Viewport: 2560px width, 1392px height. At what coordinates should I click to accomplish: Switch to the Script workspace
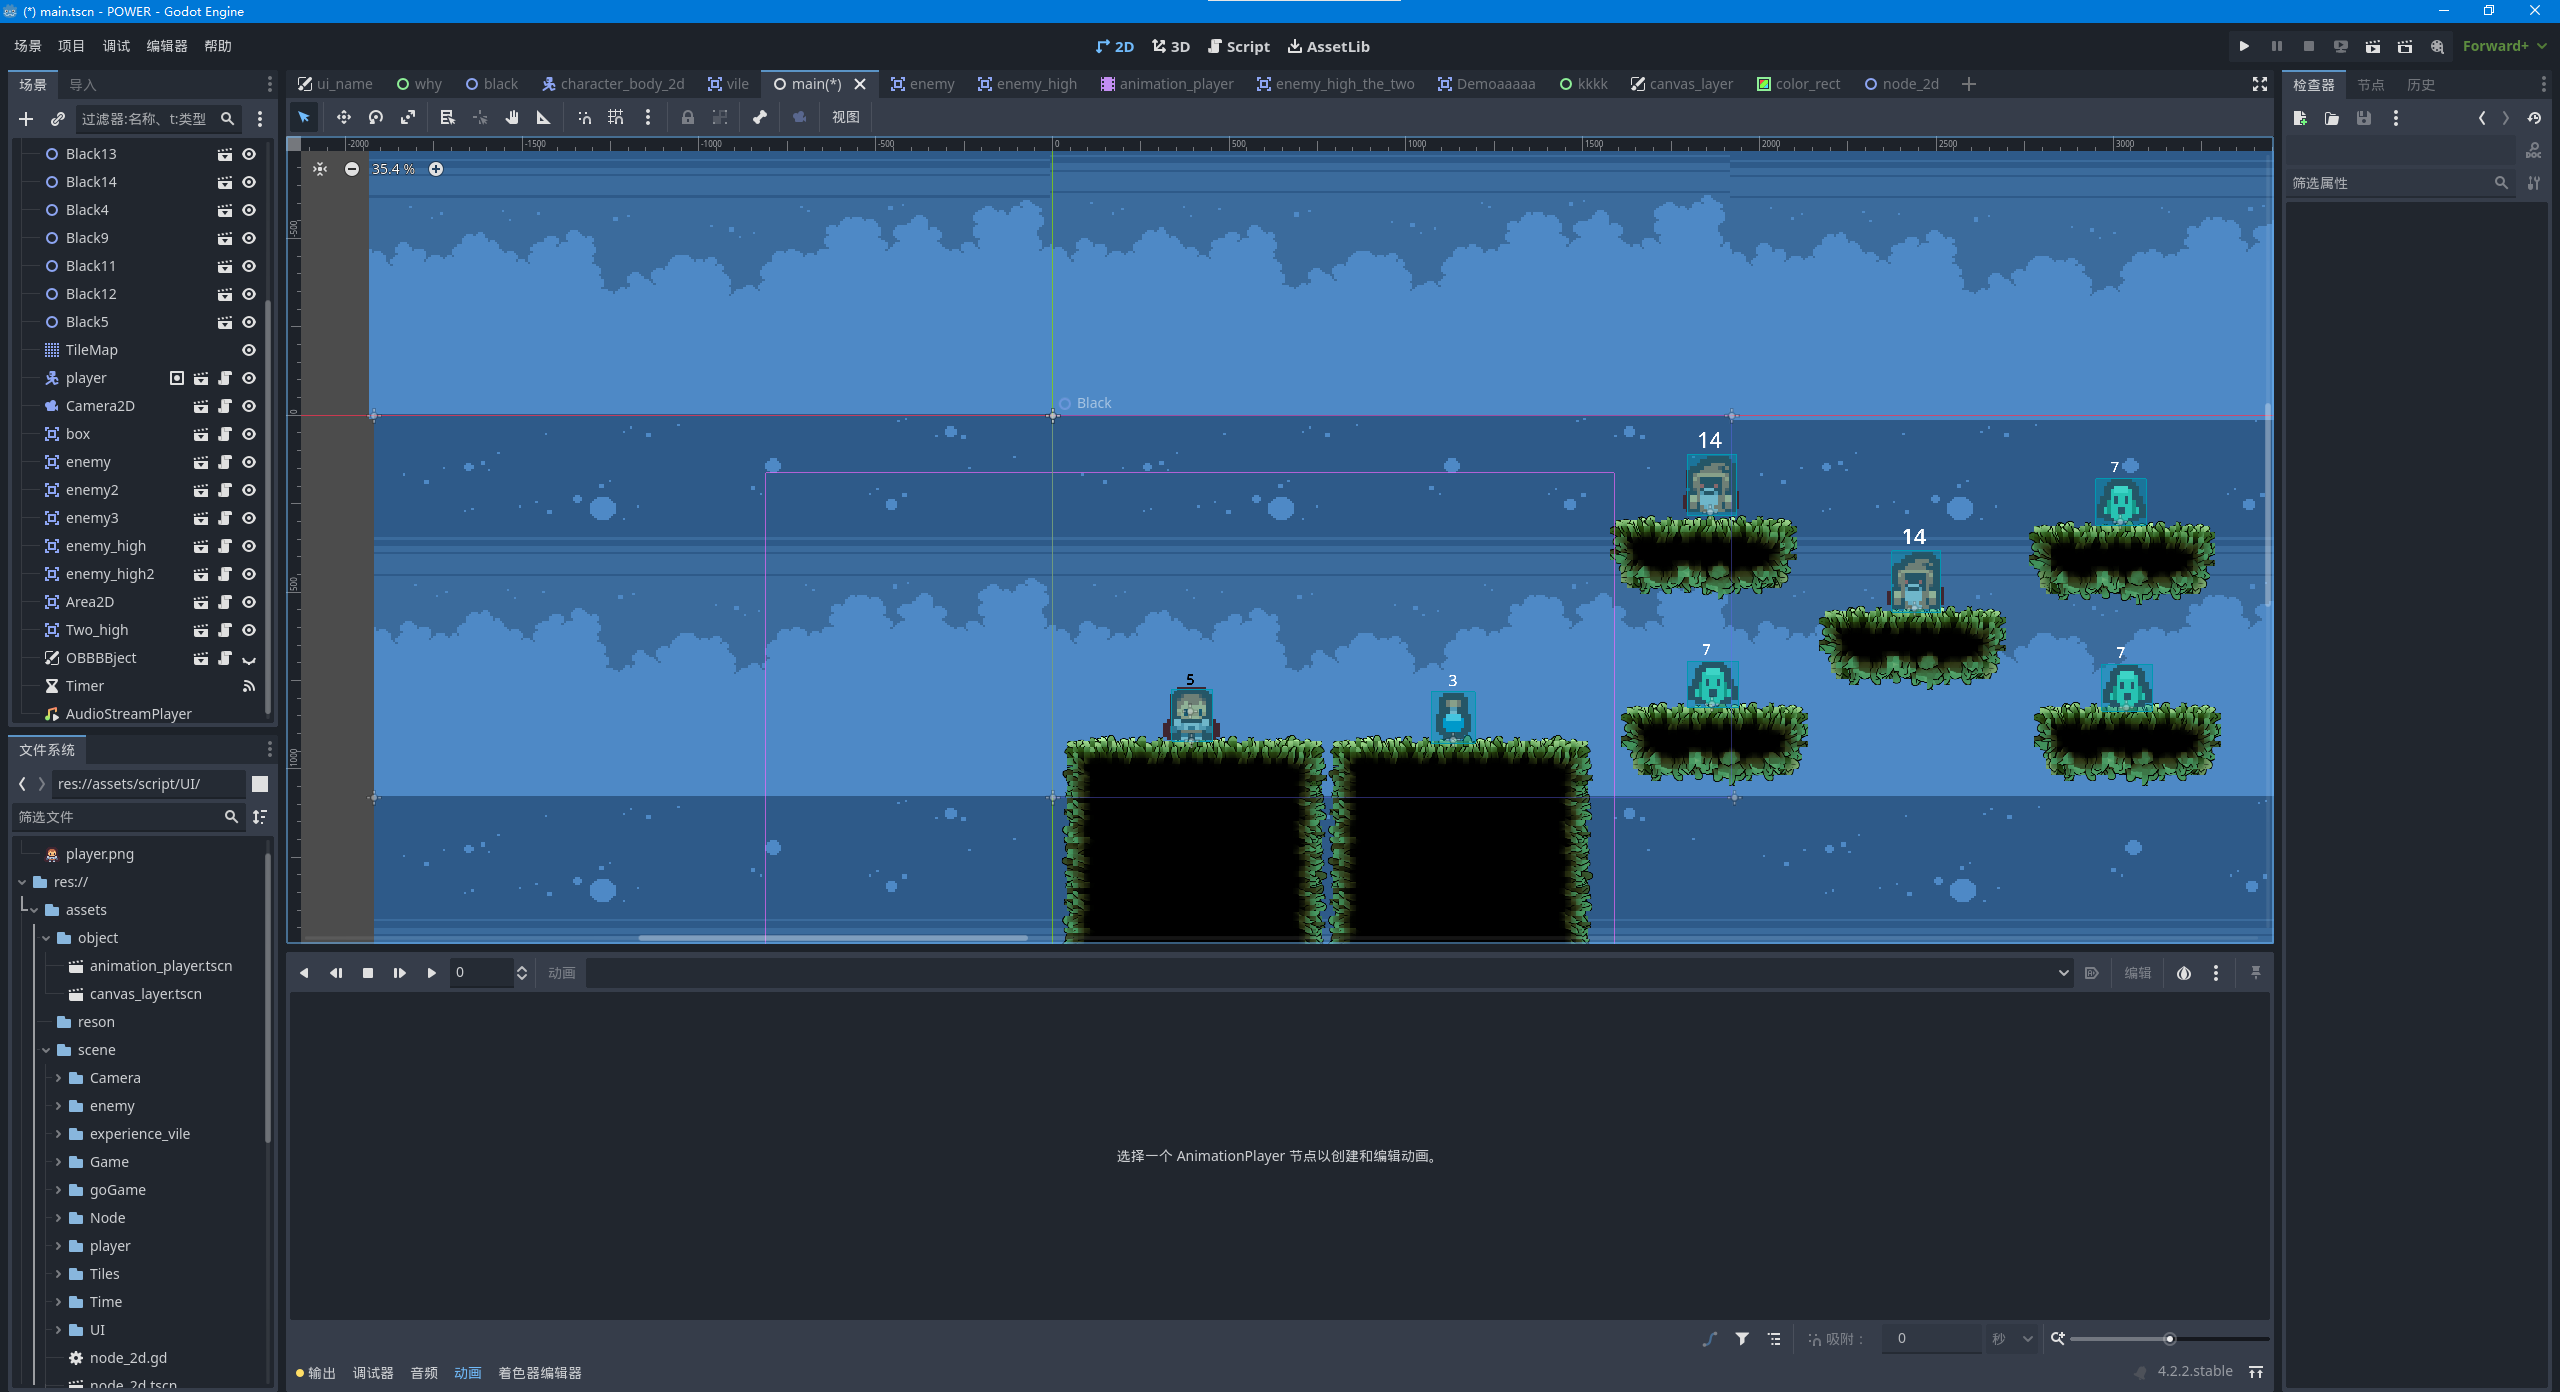1238,46
